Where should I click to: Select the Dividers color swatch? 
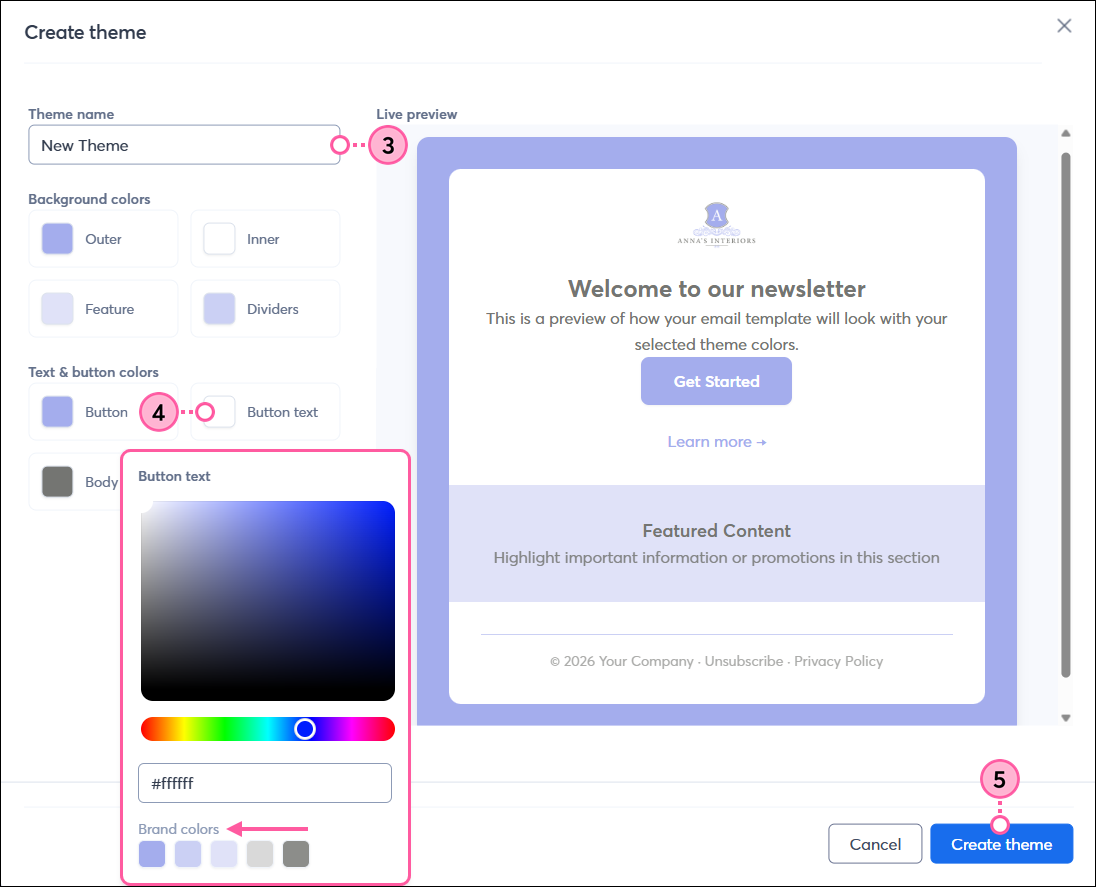[219, 308]
